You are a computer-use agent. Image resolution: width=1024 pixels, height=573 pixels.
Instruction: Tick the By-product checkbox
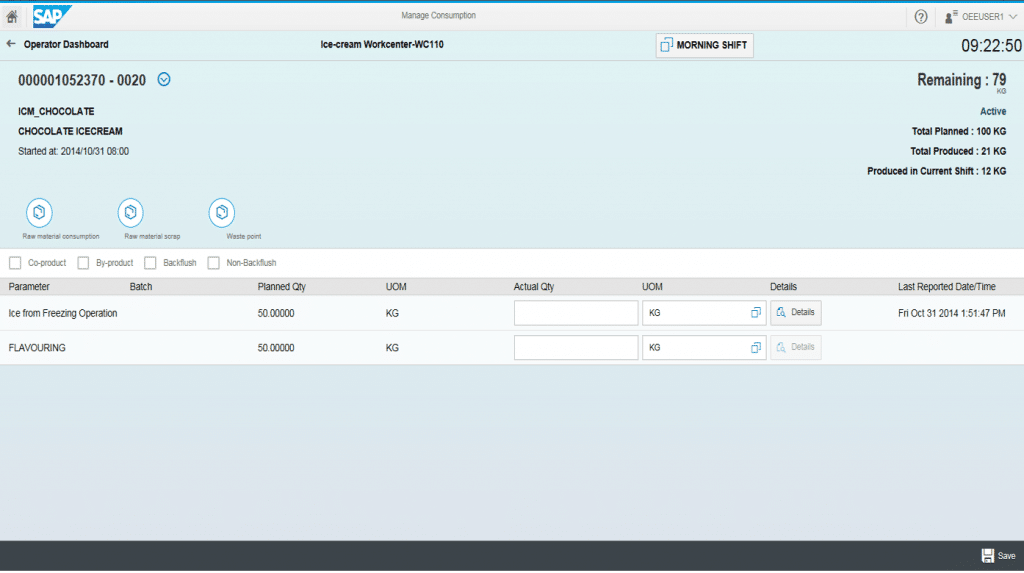click(x=83, y=263)
